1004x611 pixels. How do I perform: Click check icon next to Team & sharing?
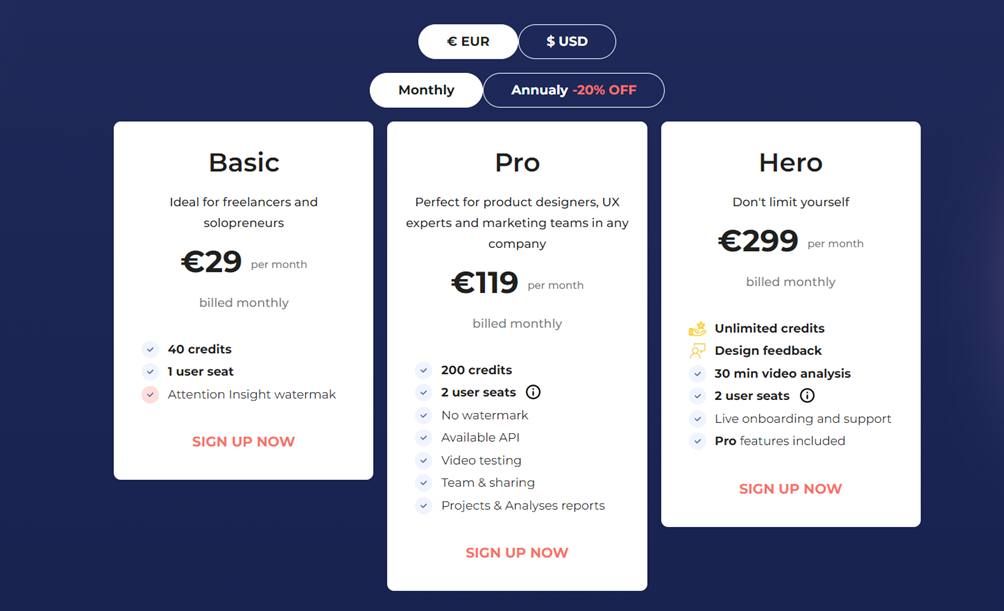point(424,483)
